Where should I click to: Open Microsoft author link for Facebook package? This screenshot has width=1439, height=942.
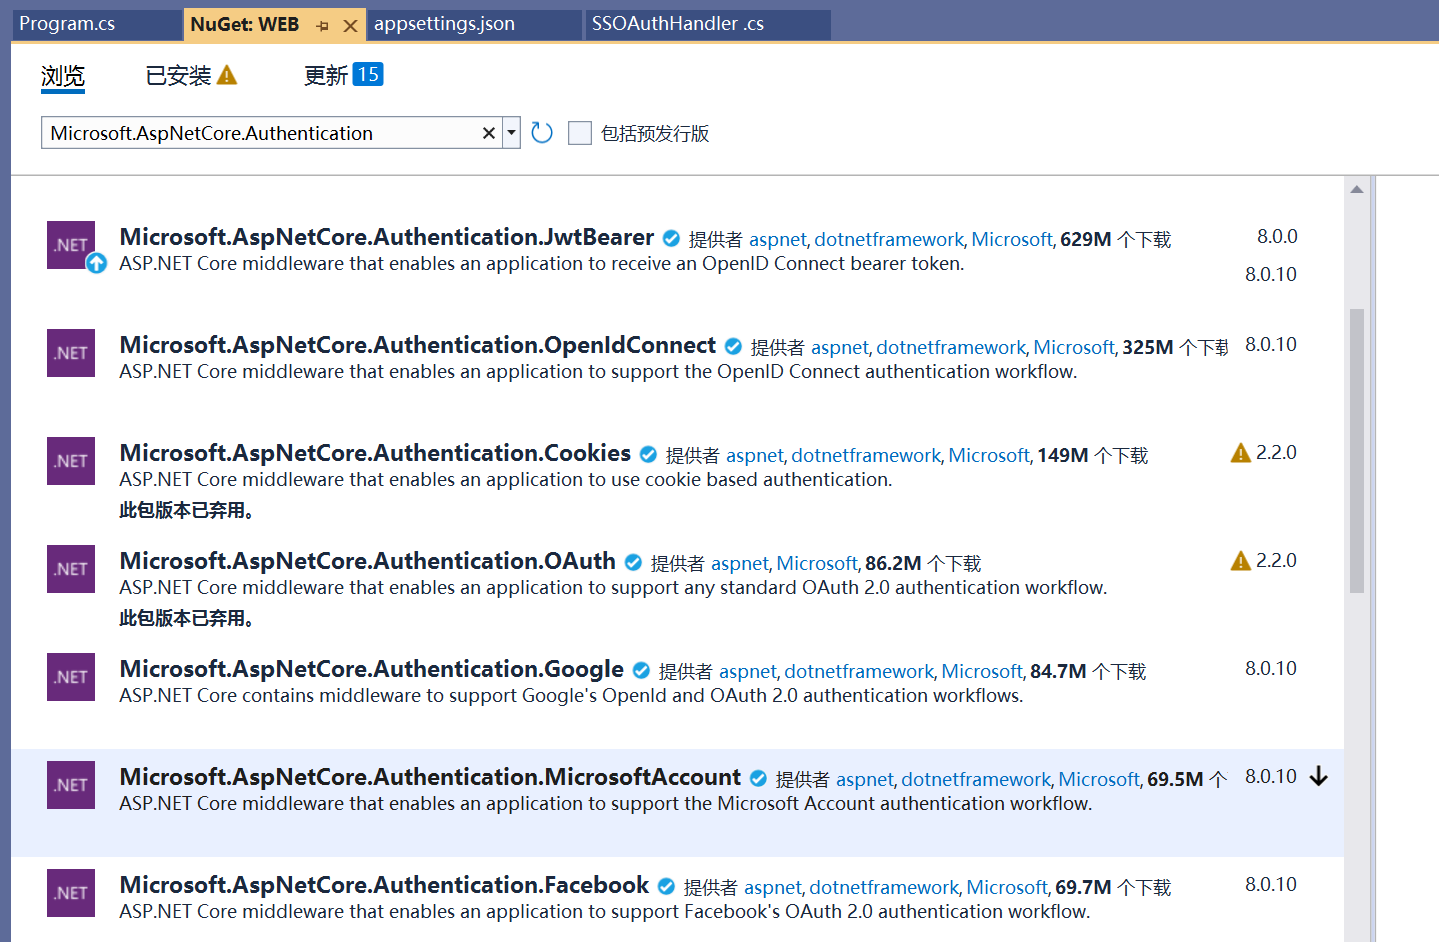tap(1007, 888)
